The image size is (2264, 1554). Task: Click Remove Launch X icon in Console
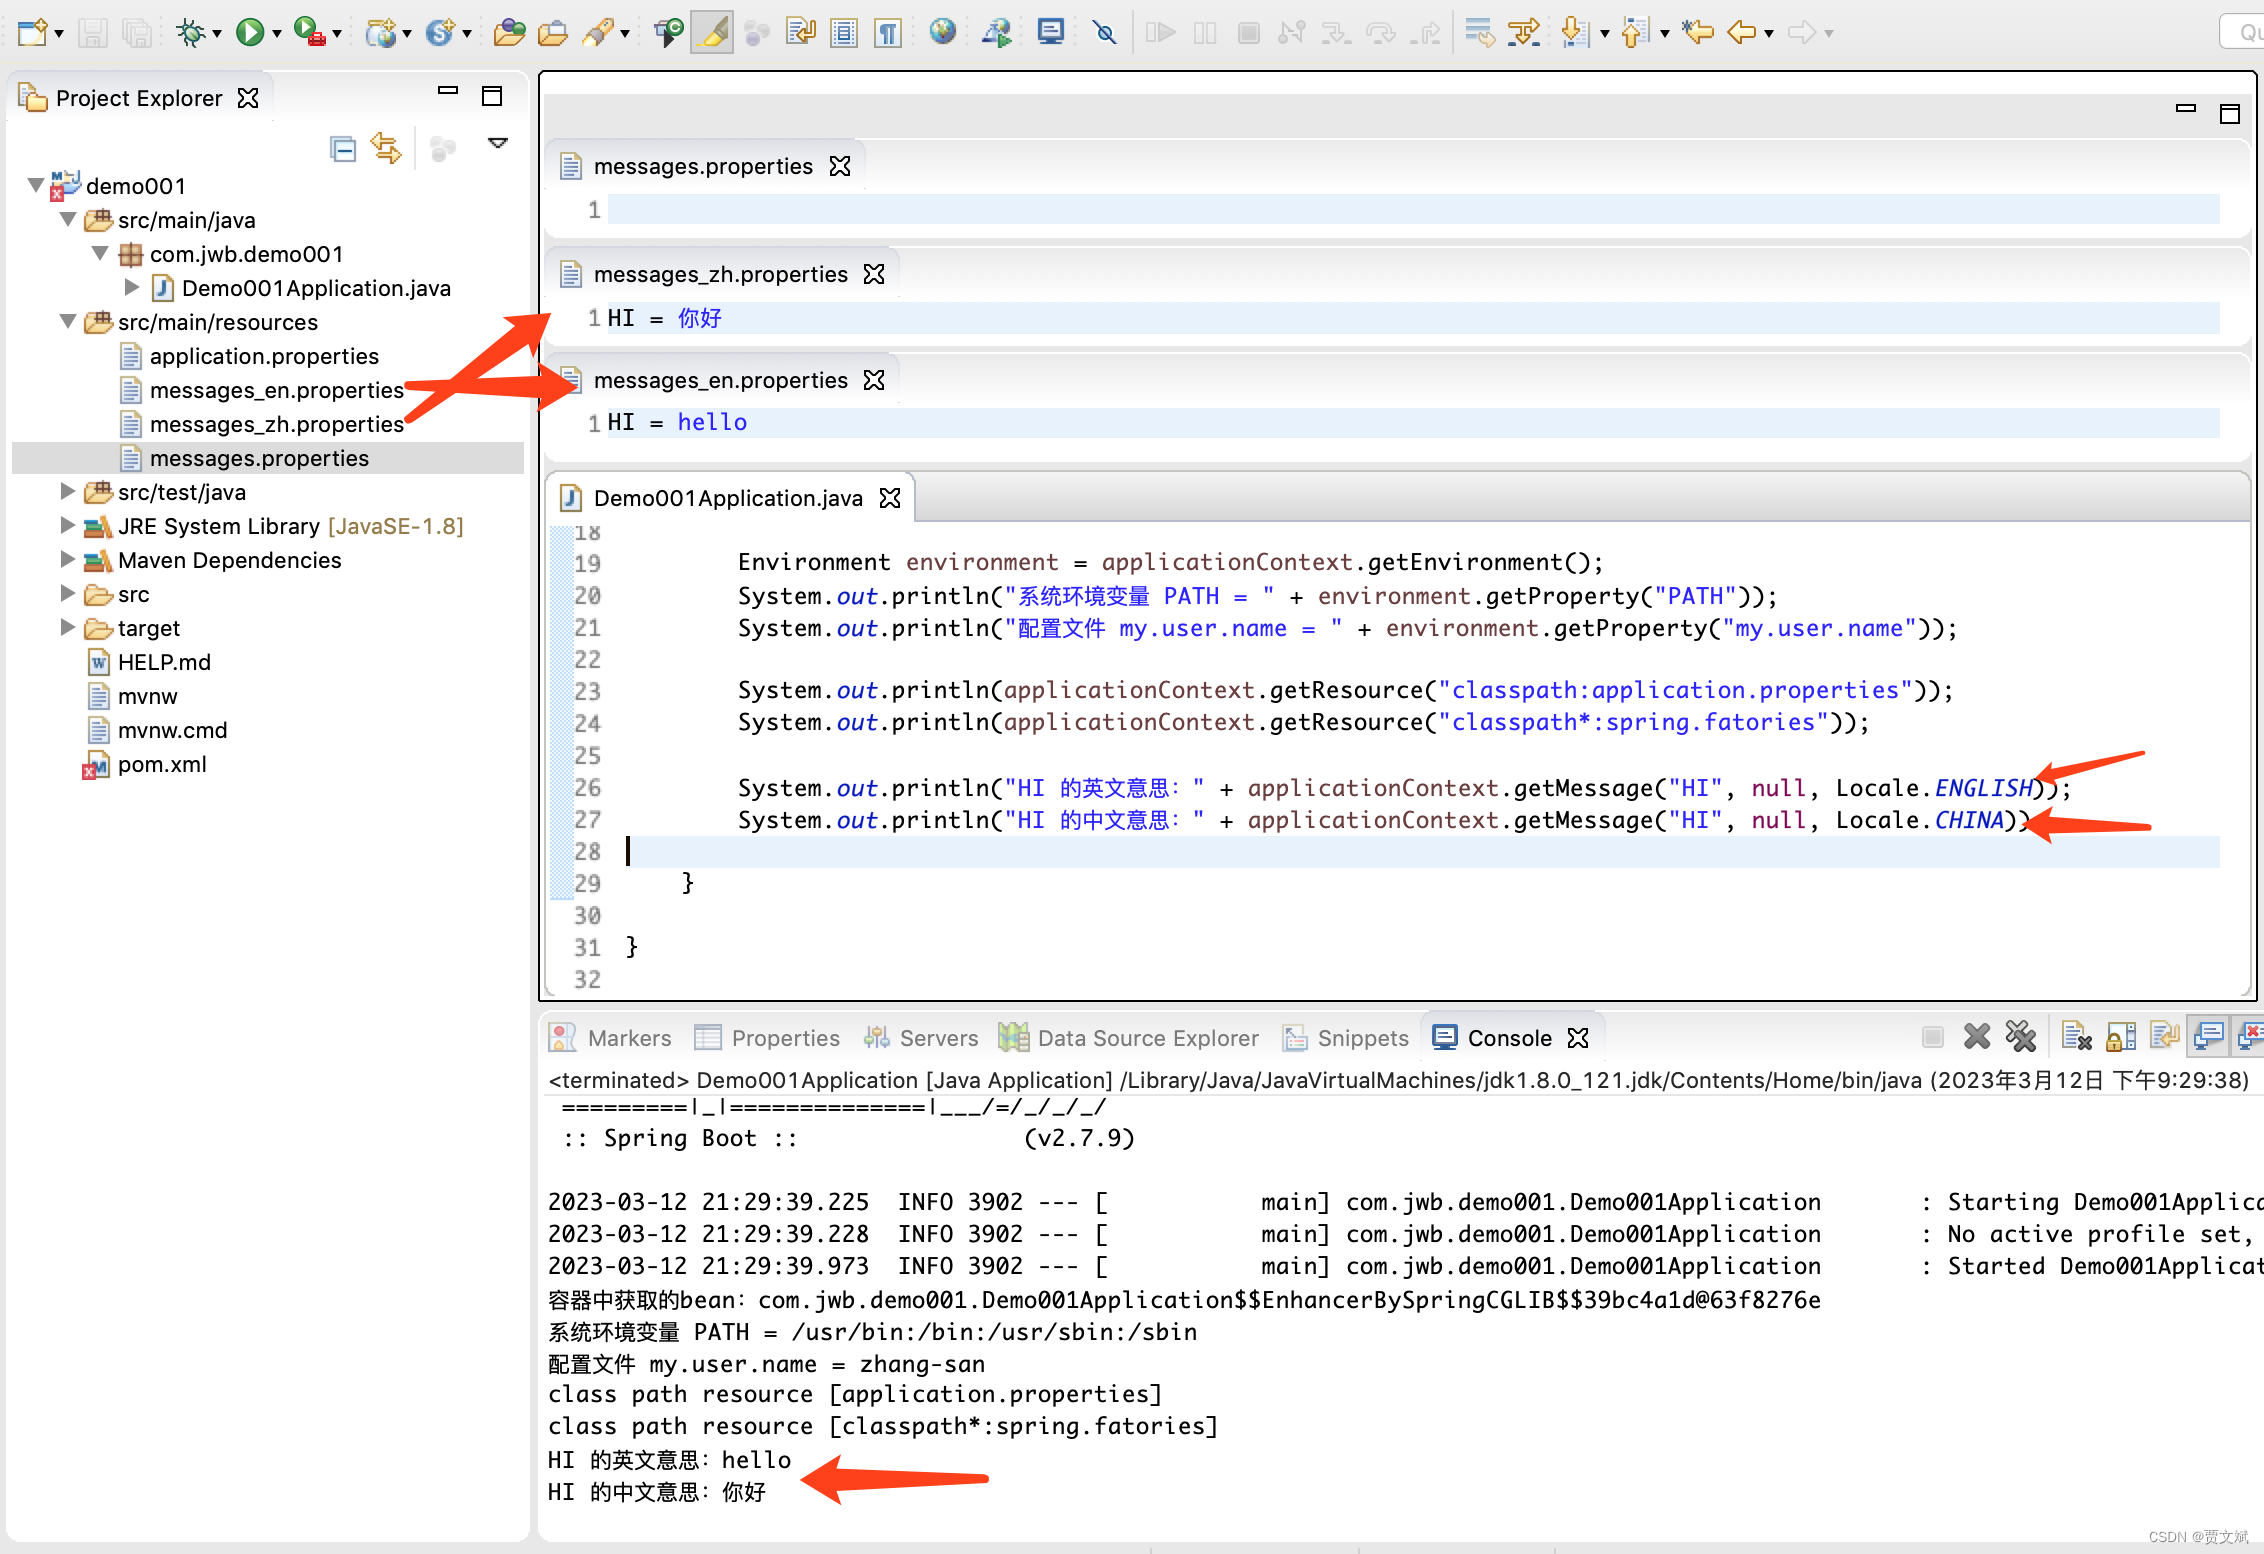[1977, 1037]
